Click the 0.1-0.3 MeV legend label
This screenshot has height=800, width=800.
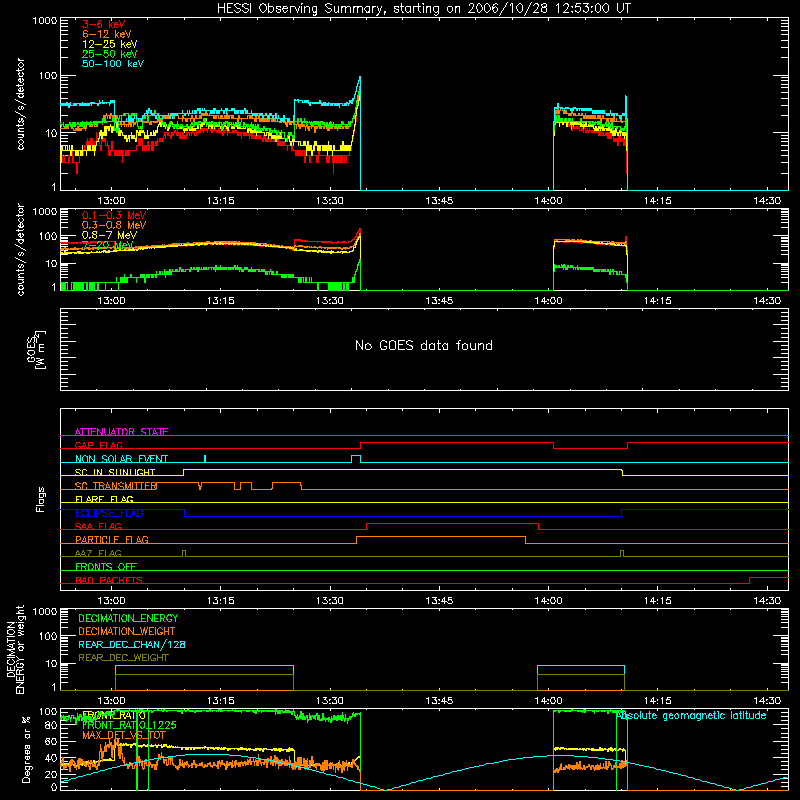pos(114,215)
